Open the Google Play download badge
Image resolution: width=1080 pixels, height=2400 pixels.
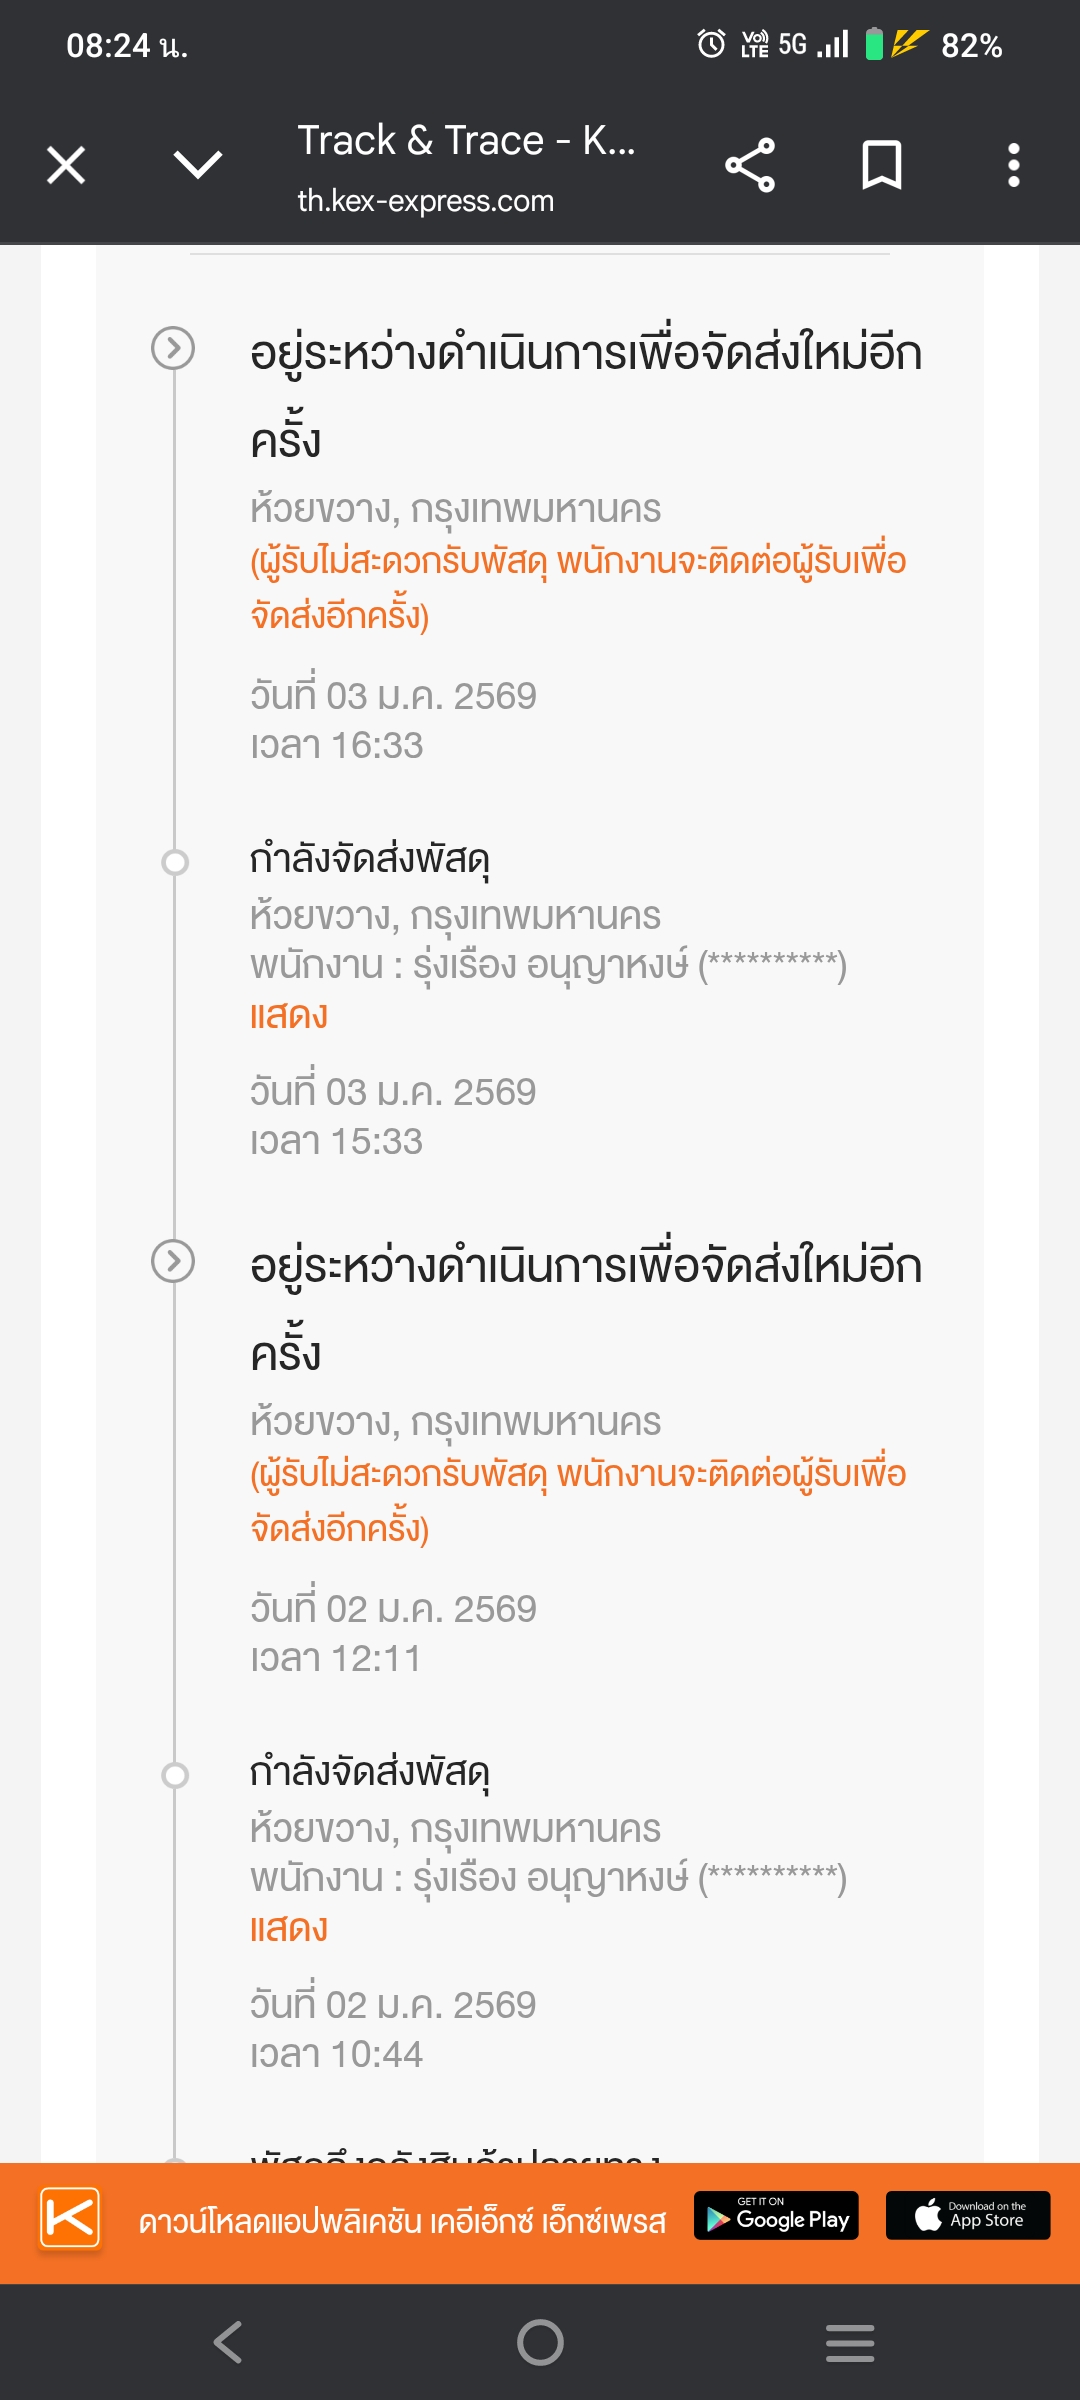click(x=776, y=2215)
